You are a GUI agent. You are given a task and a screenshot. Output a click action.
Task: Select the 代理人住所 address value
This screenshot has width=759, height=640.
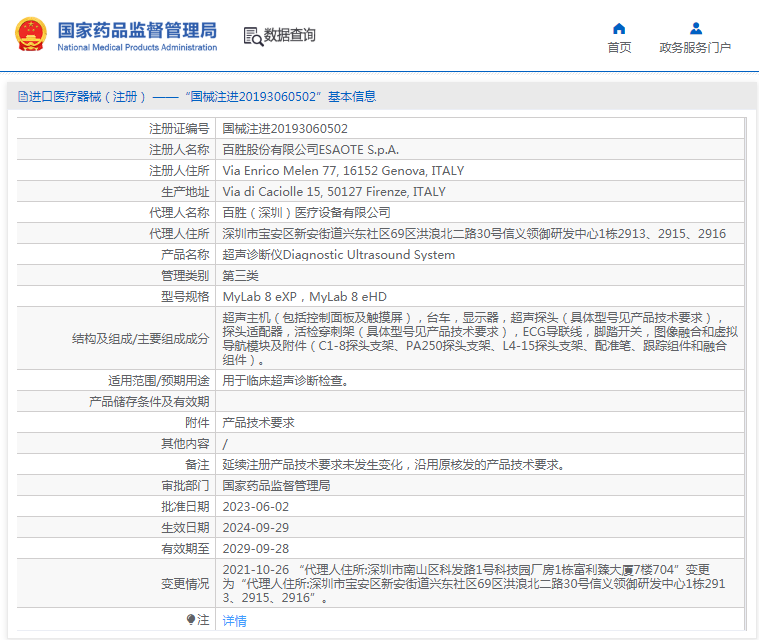(x=474, y=234)
